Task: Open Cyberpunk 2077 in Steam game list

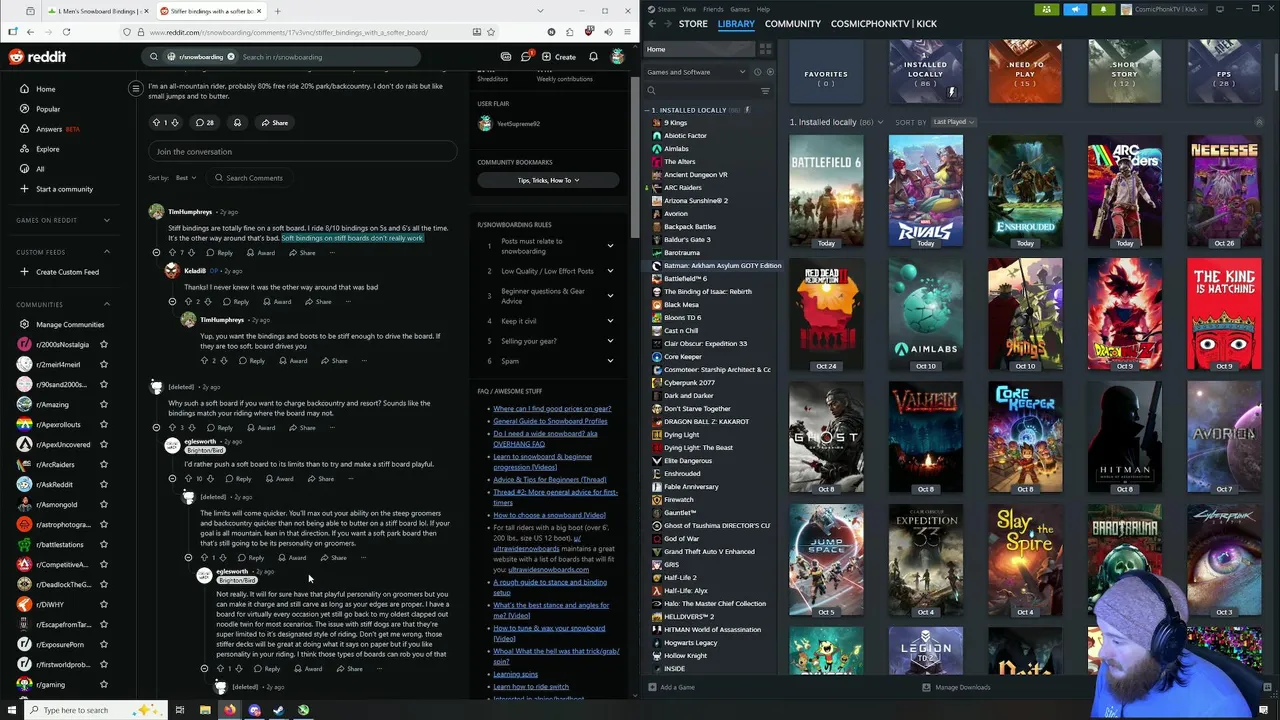Action: pyautogui.click(x=689, y=382)
